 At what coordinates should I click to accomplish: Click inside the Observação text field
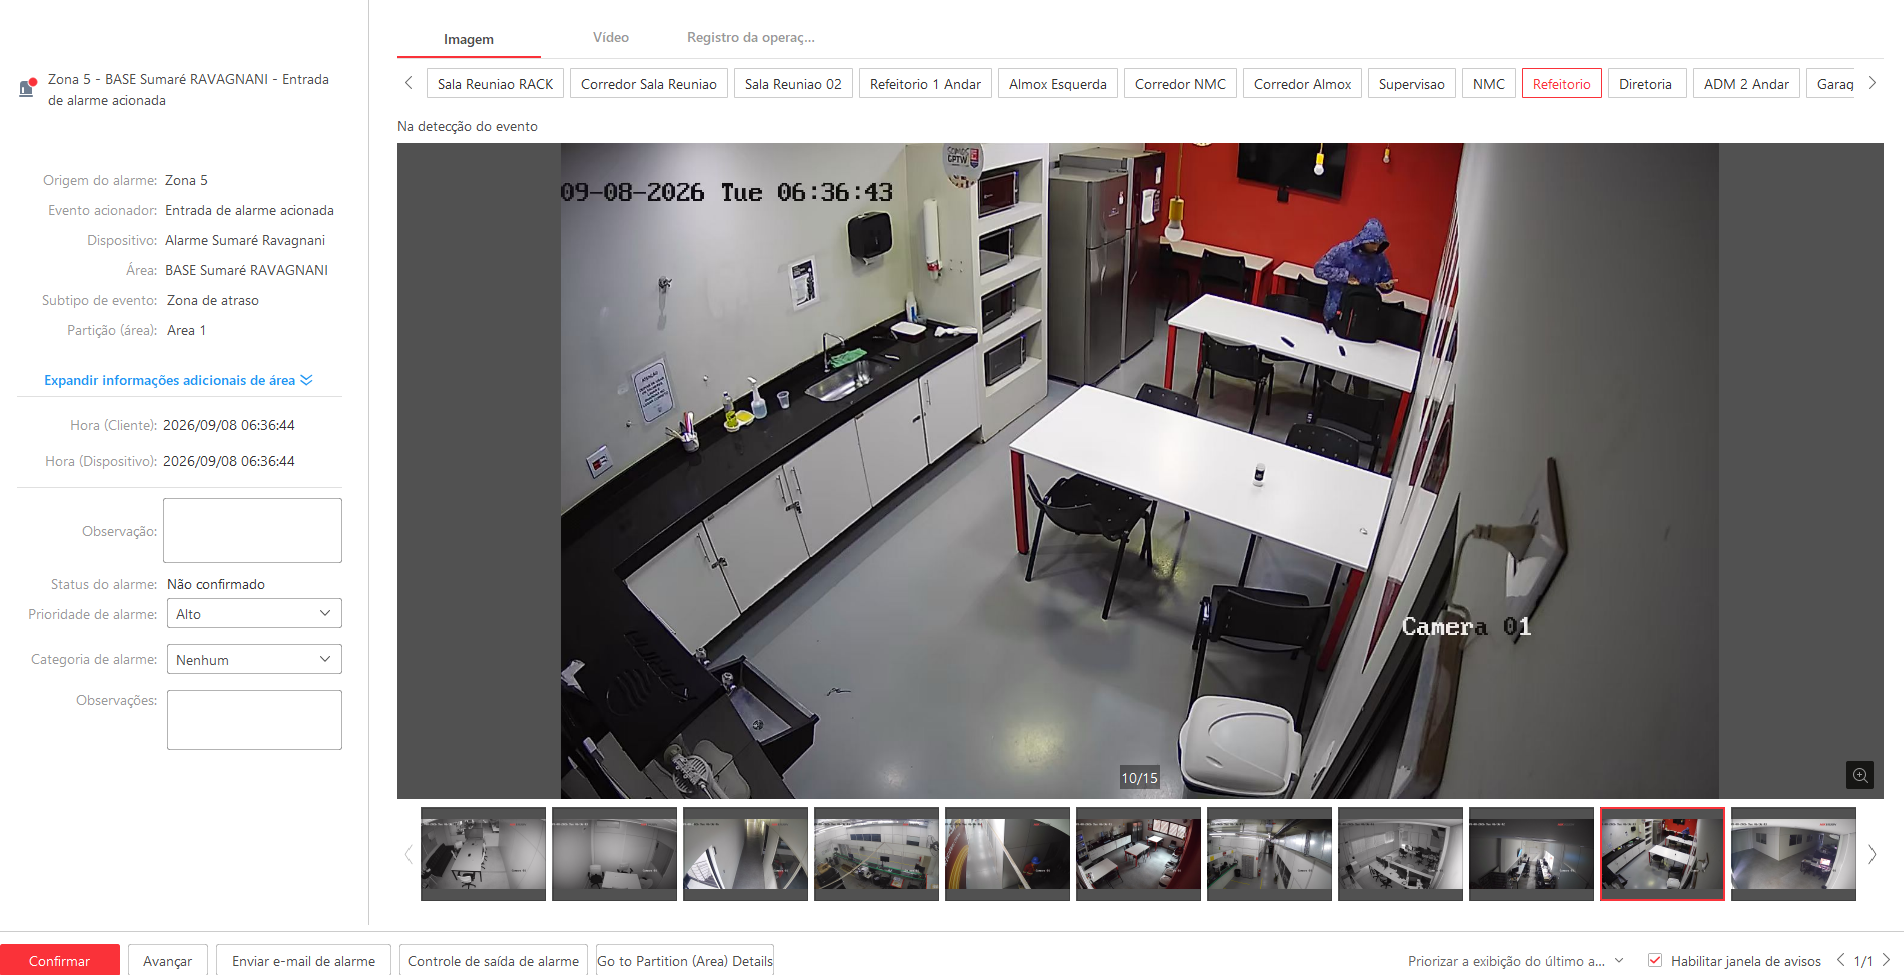pyautogui.click(x=252, y=530)
